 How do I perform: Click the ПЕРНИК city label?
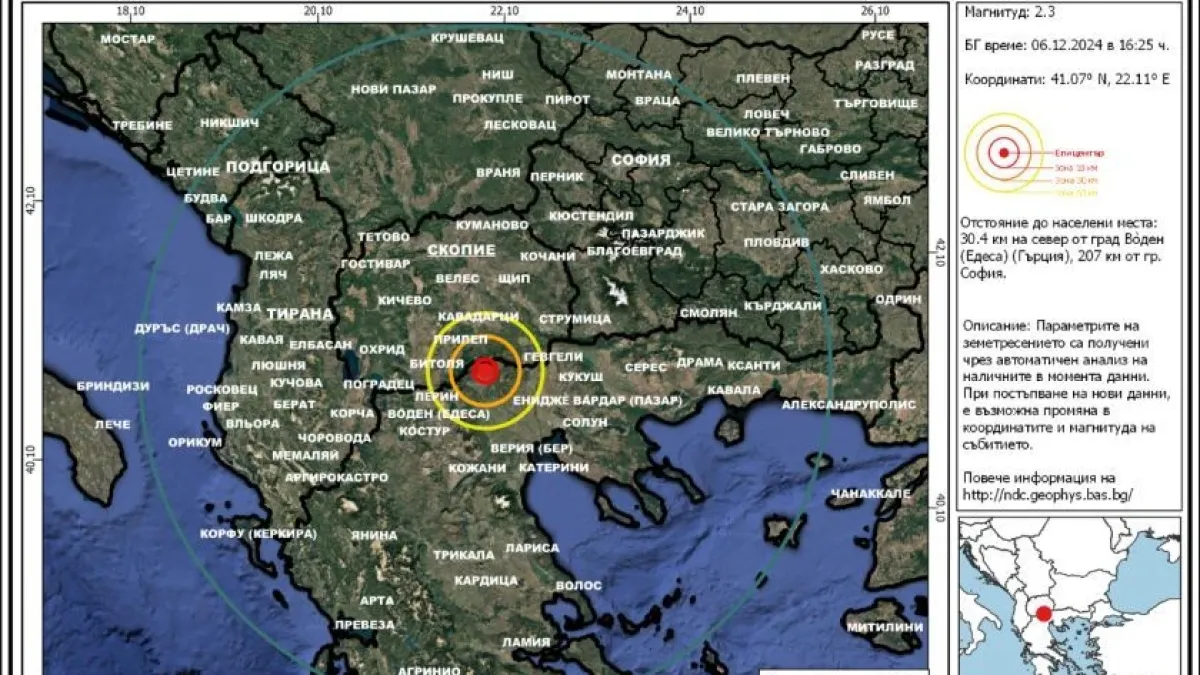(x=557, y=176)
